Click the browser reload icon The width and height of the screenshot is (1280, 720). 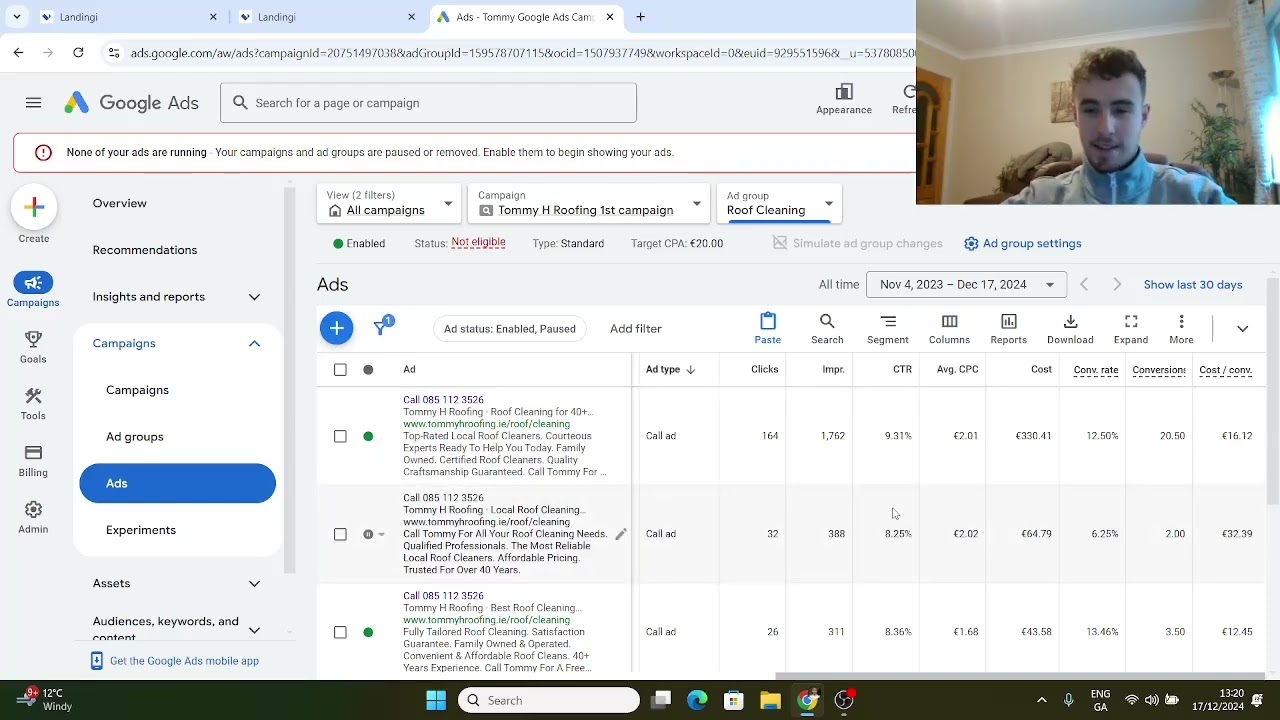pos(78,52)
